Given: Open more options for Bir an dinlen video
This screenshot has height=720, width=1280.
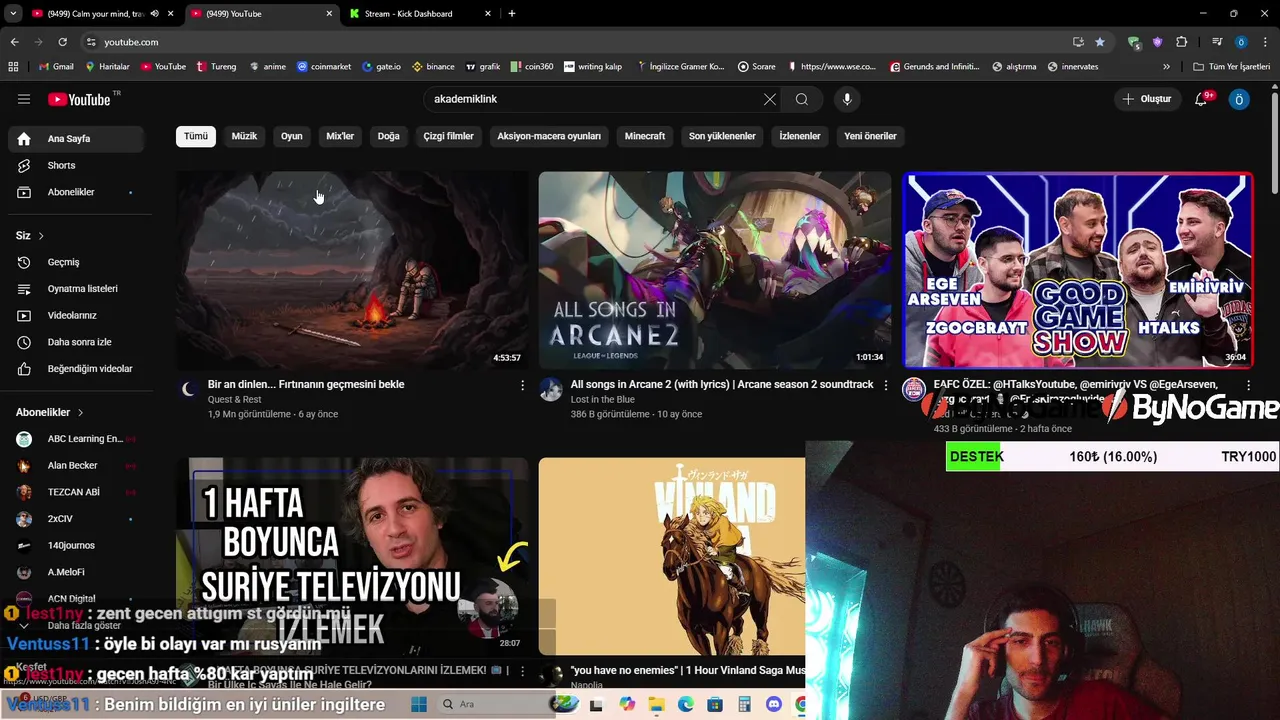Looking at the screenshot, I should tap(522, 385).
